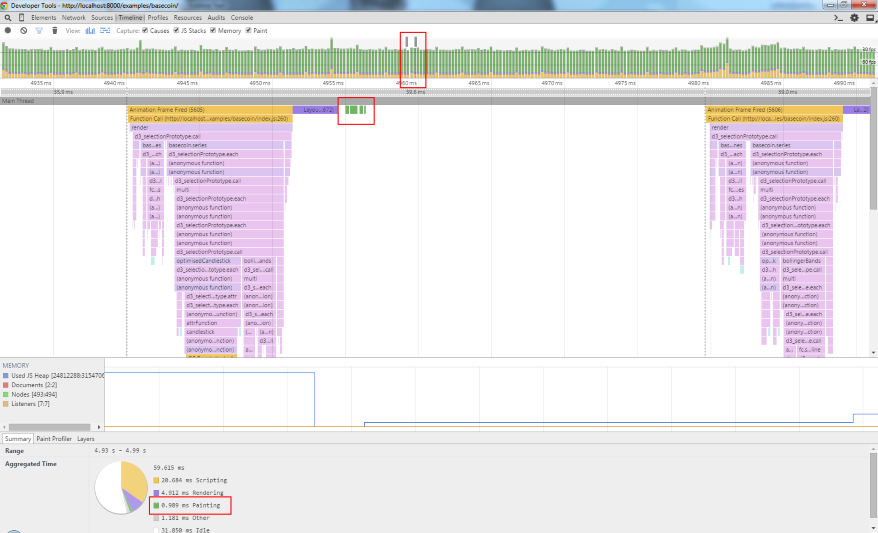
Task: Uncheck the Causes capture checkbox
Action: (x=146, y=31)
